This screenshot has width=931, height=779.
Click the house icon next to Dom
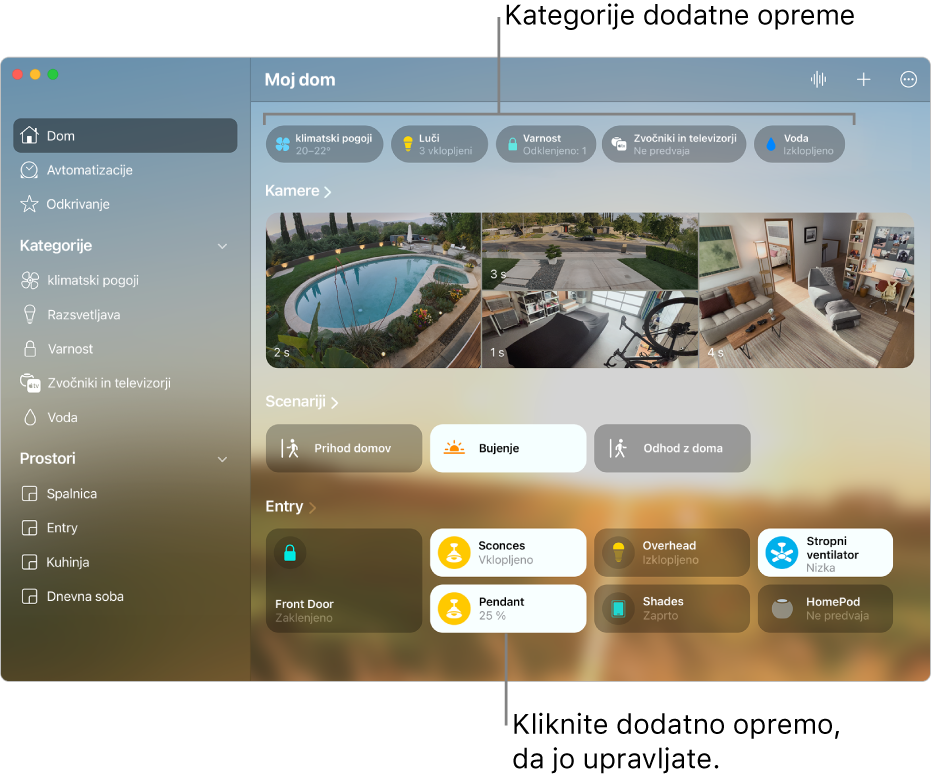(x=29, y=135)
